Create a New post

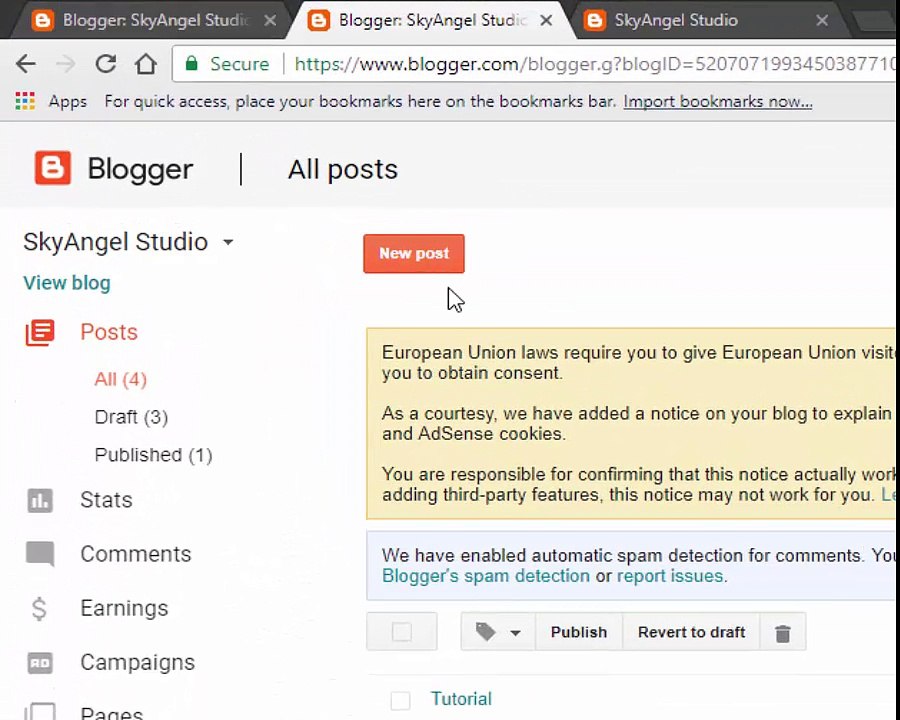click(414, 253)
